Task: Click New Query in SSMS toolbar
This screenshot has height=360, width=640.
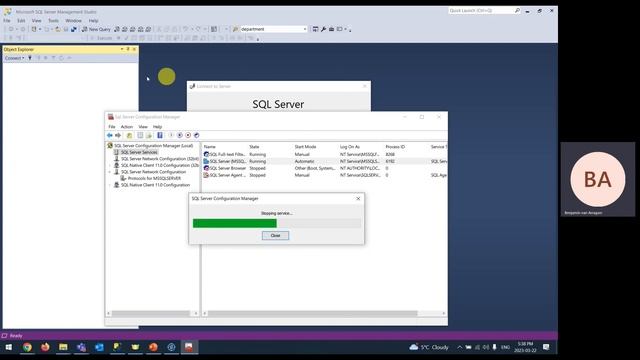Action: point(96,29)
